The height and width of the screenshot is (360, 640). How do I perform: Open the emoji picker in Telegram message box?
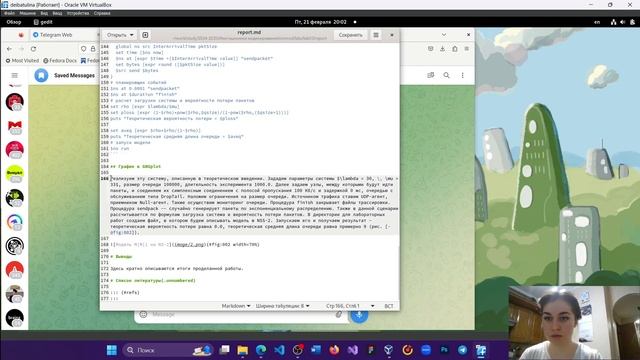pyautogui.click(x=143, y=314)
